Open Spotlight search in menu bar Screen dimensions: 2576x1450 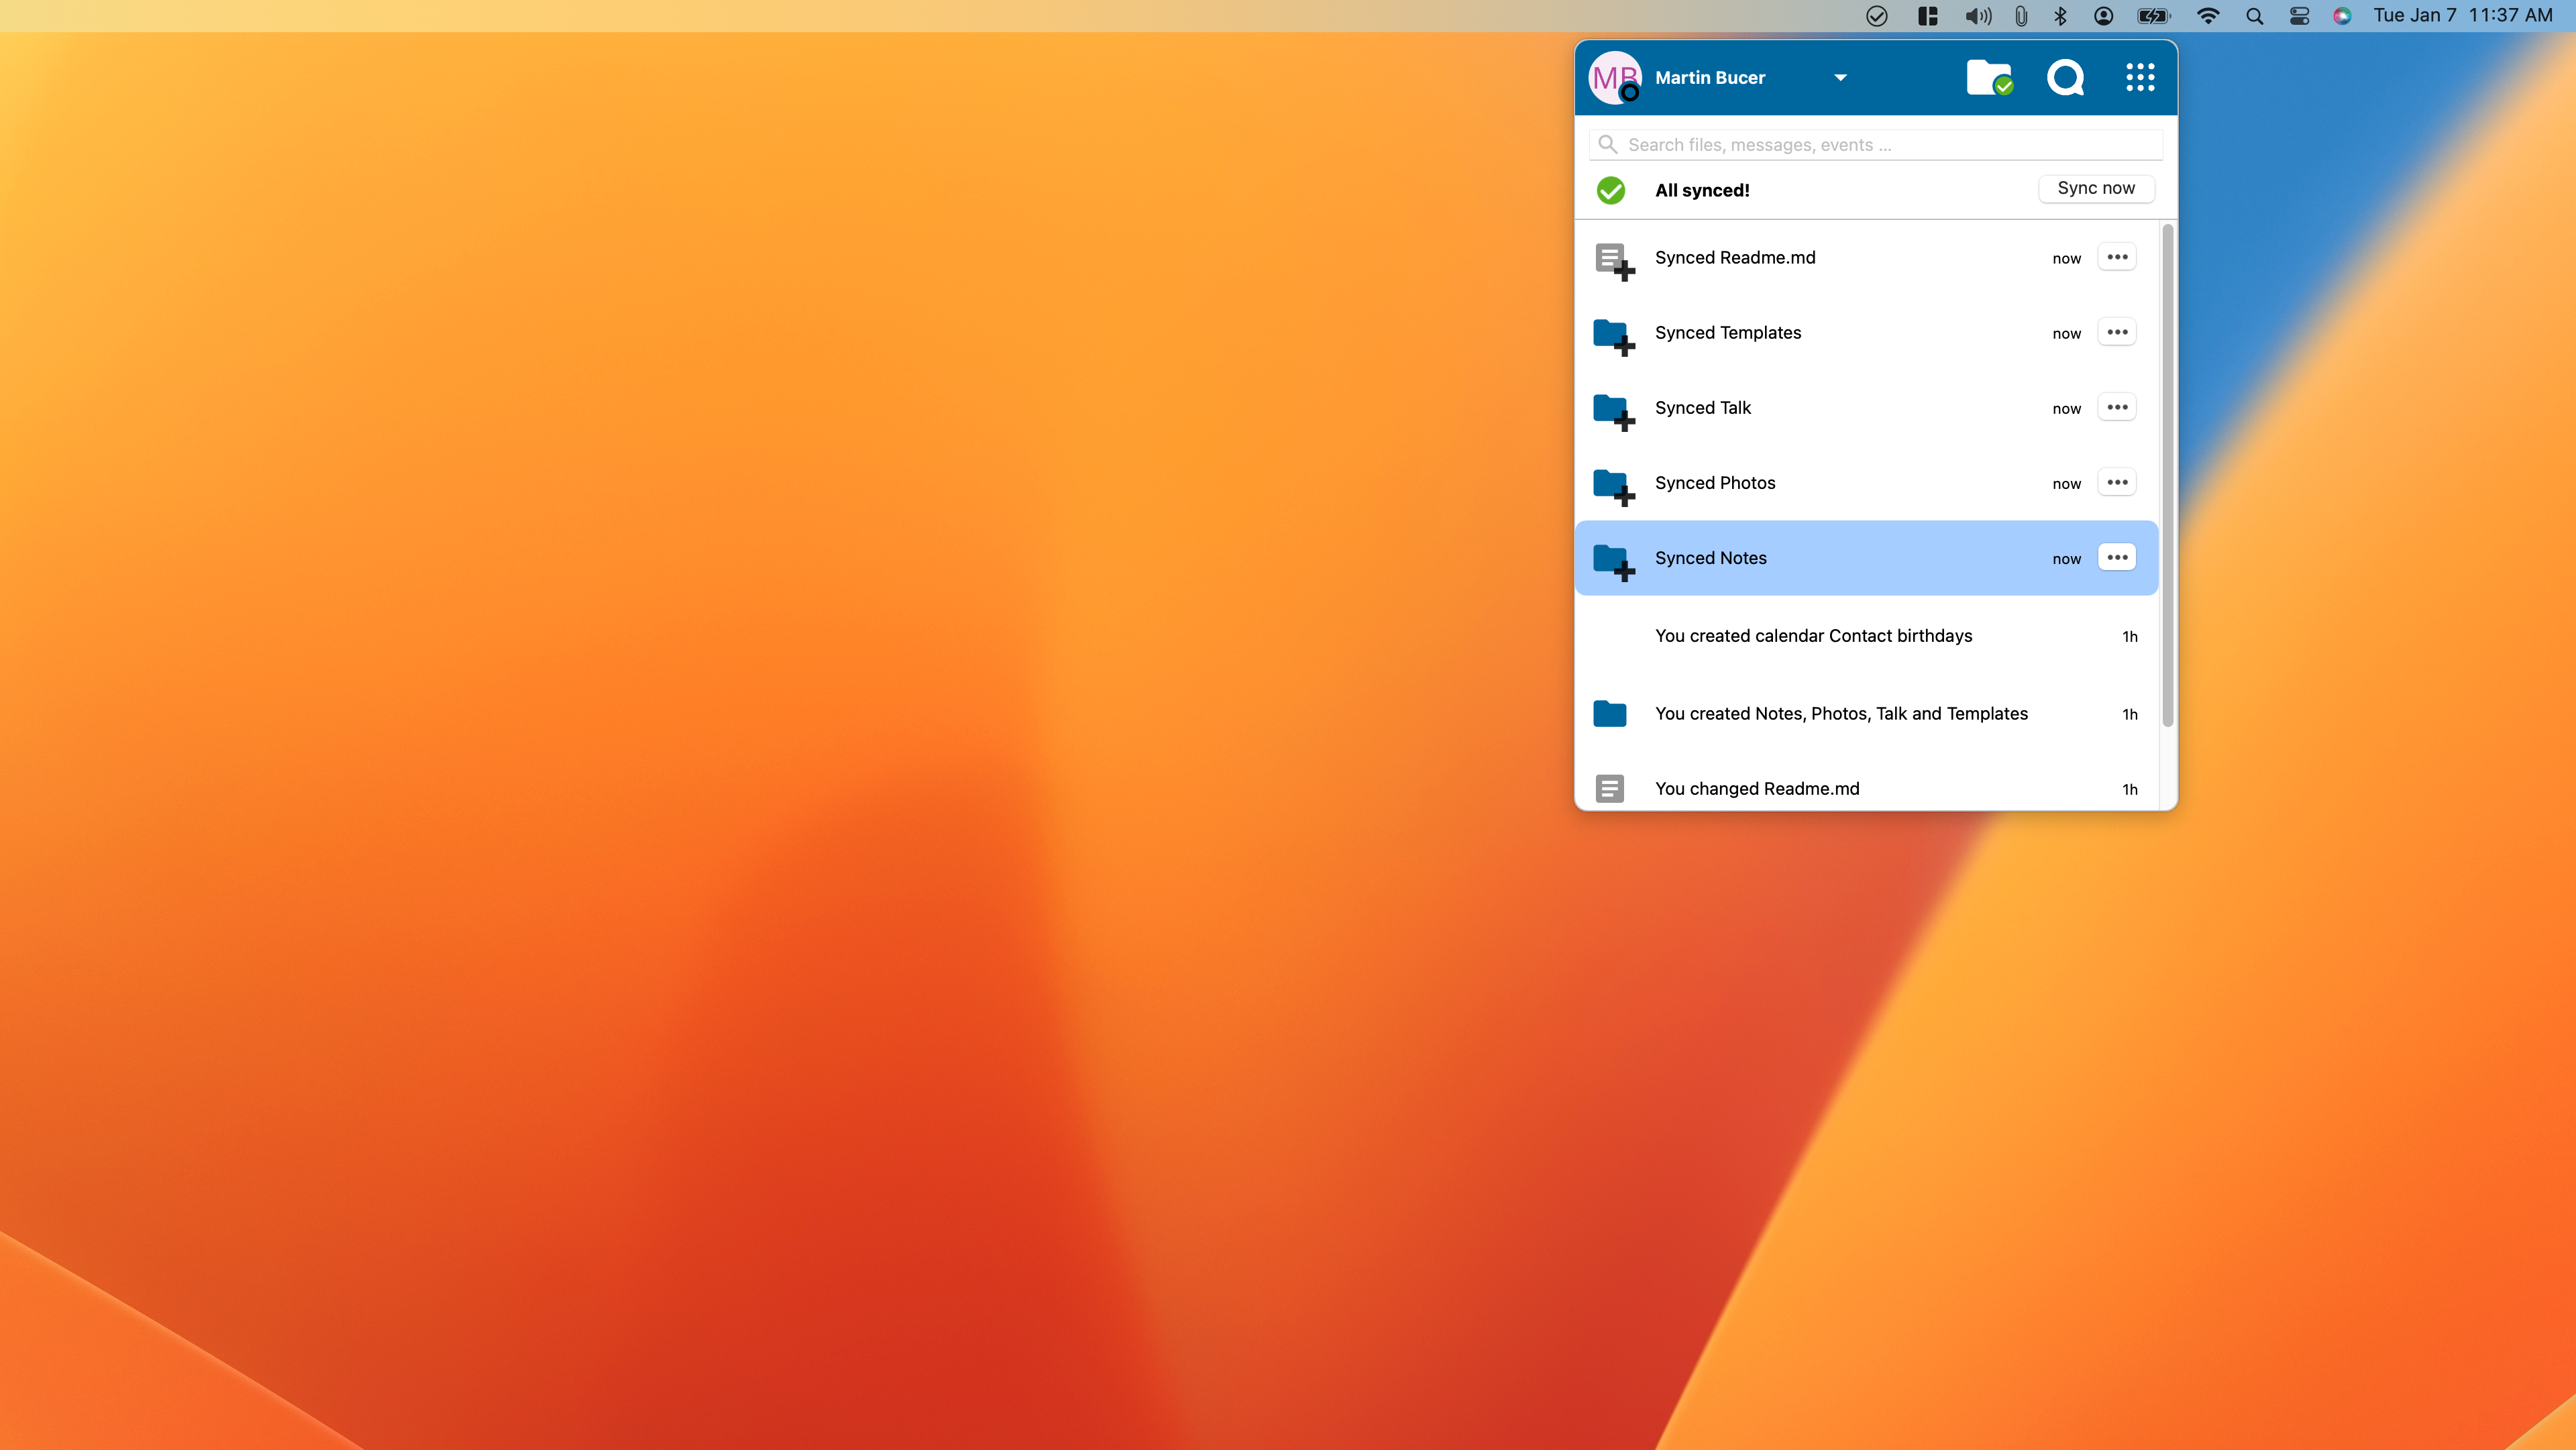point(2254,16)
